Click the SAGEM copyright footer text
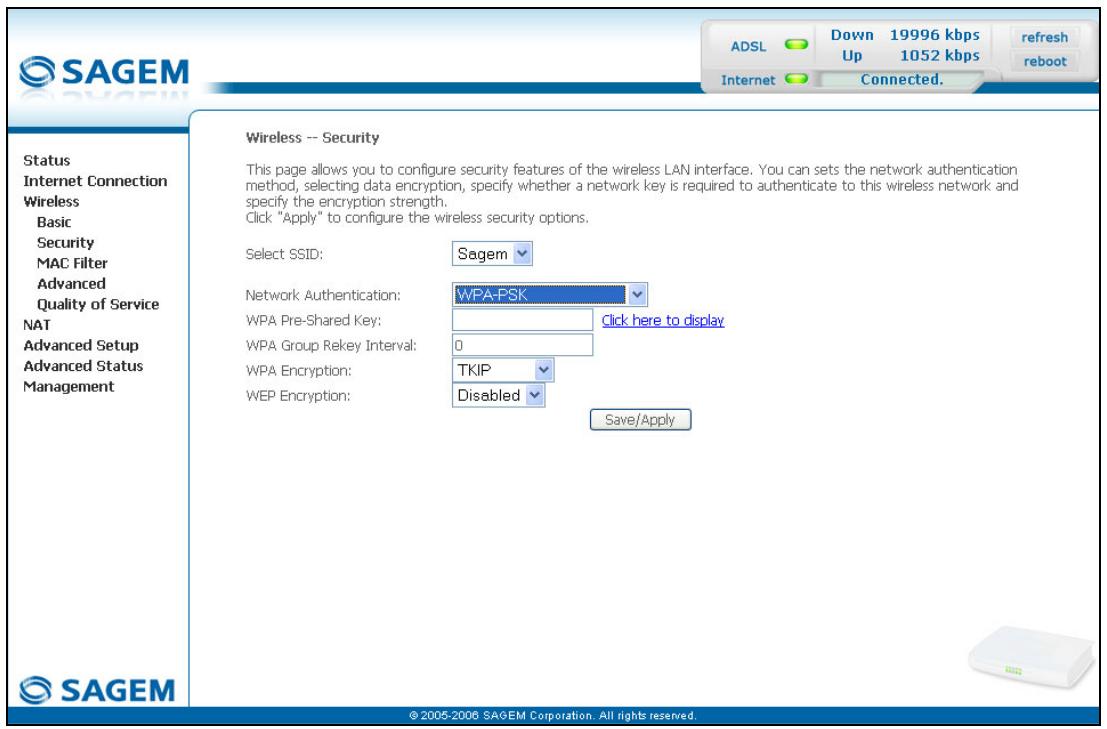 pos(553,716)
